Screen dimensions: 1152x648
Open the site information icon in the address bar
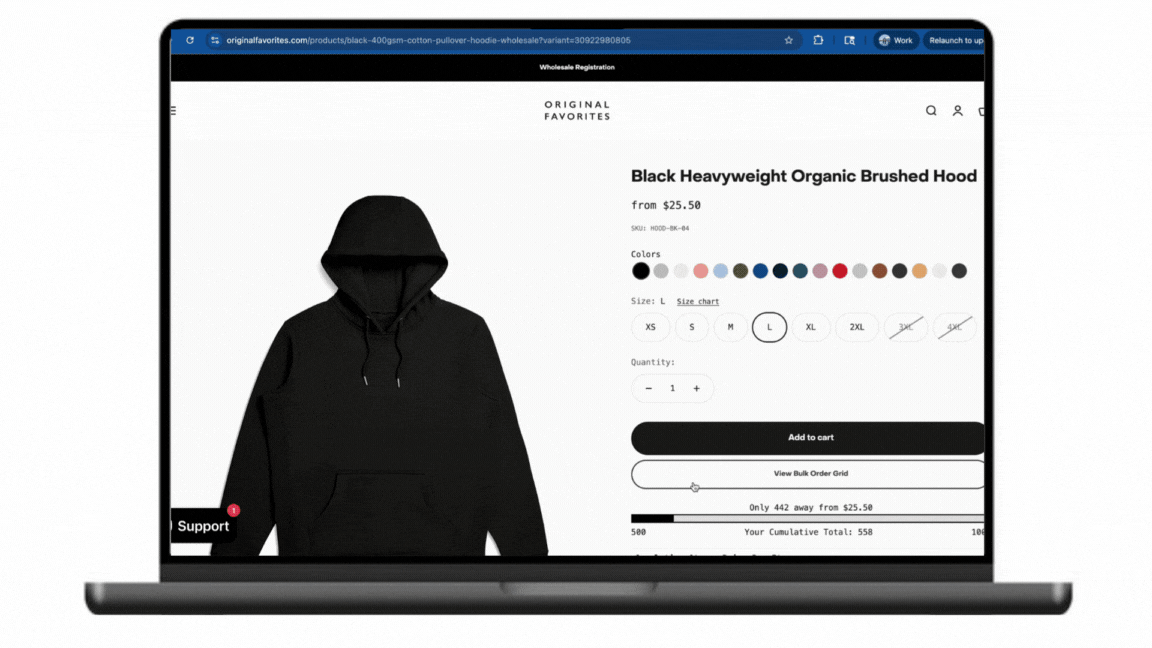[x=215, y=40]
